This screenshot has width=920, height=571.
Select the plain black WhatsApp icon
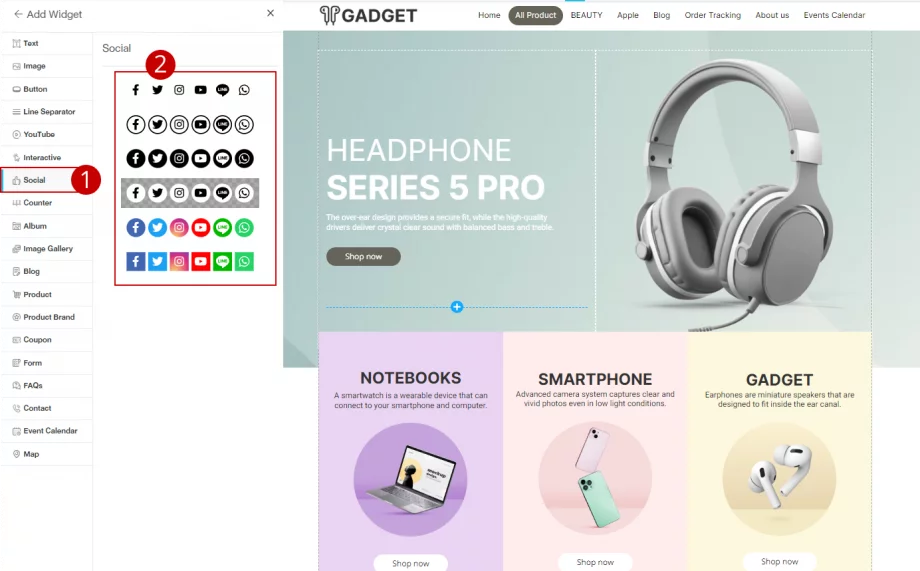point(244,90)
